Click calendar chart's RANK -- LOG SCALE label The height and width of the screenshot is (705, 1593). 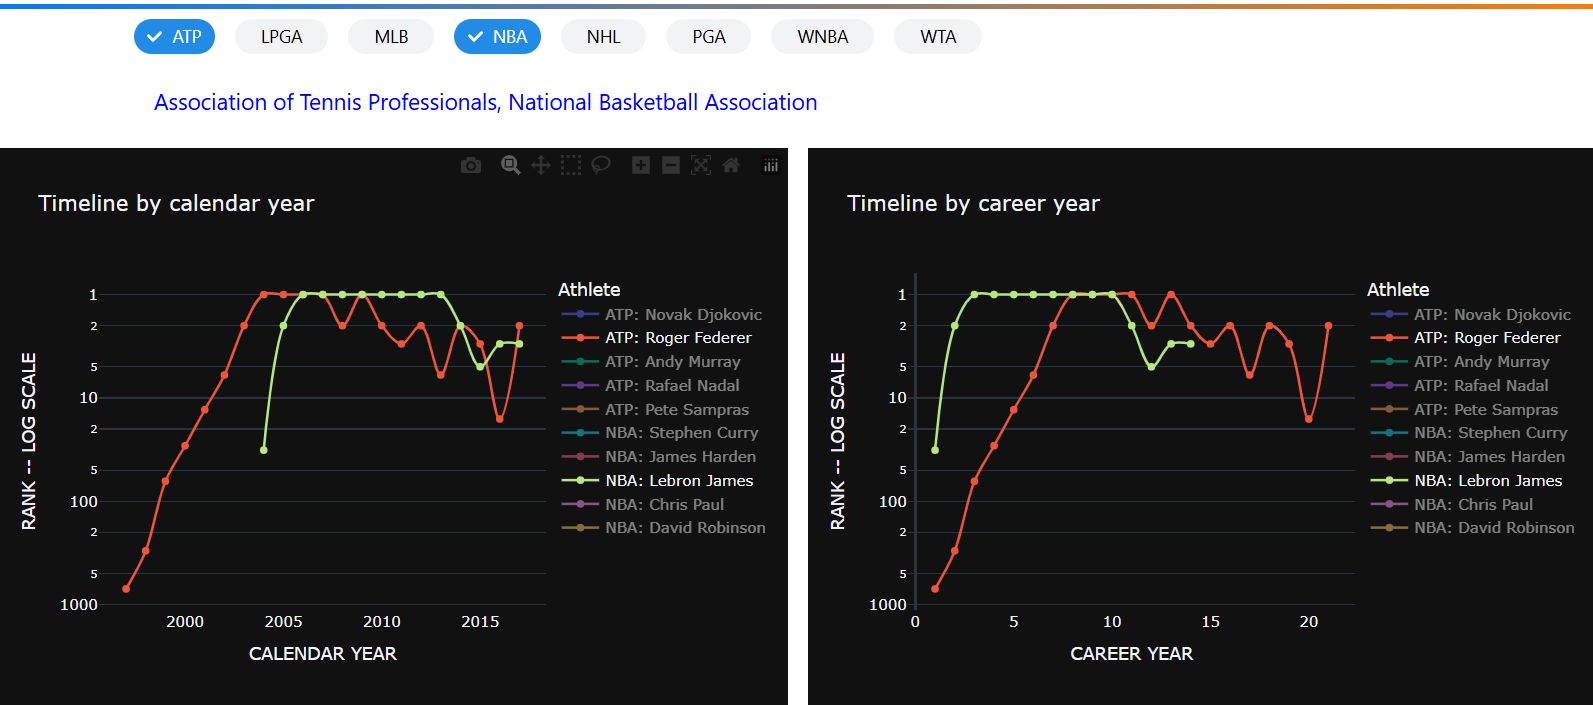tap(29, 441)
